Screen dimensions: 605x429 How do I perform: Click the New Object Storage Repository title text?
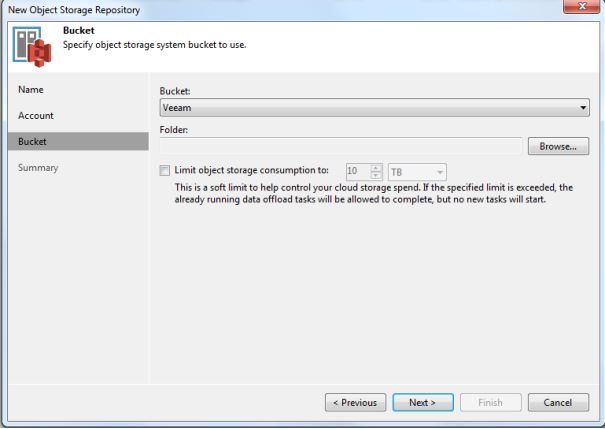point(74,10)
